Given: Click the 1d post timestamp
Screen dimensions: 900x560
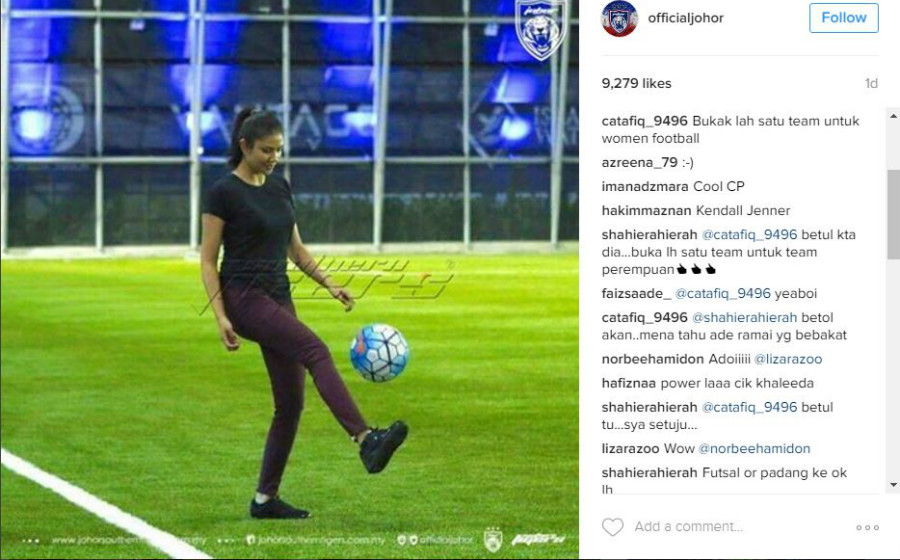Looking at the screenshot, I should (871, 84).
